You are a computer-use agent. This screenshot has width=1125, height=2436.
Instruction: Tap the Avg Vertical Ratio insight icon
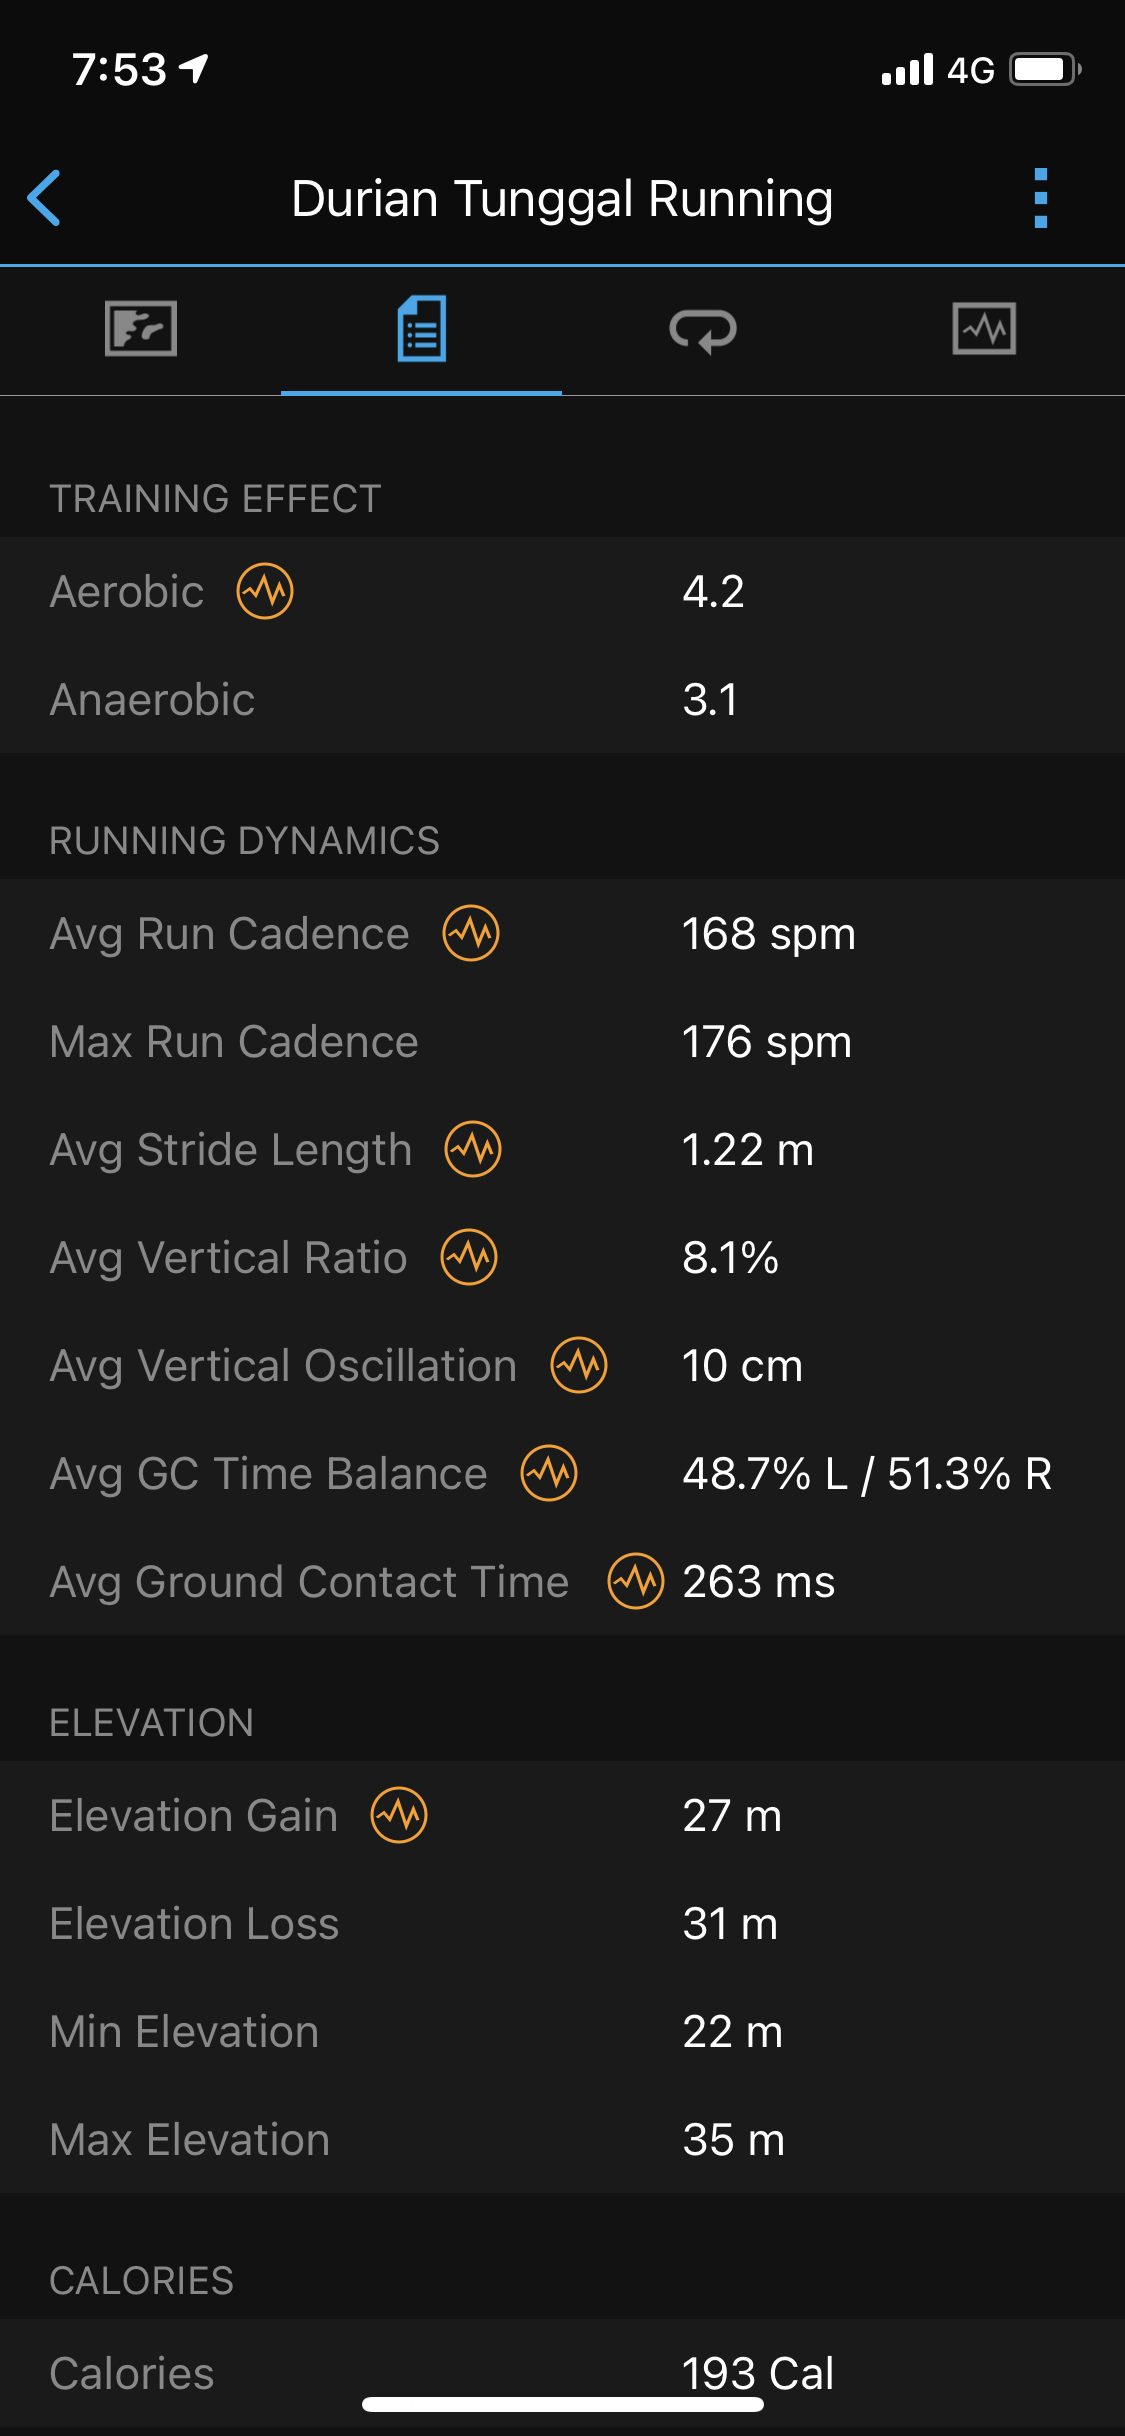469,1257
